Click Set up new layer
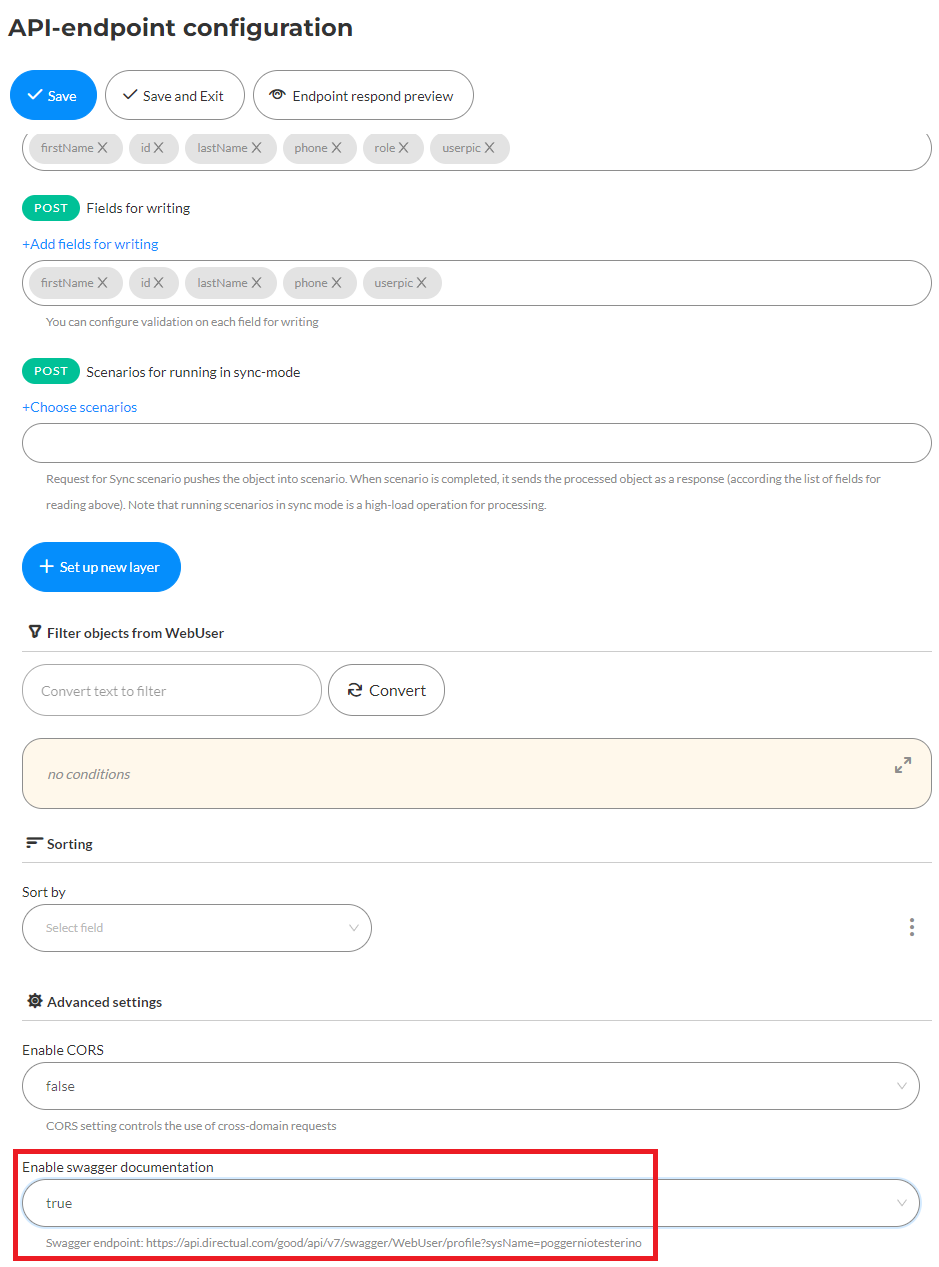939x1267 pixels. 101,567
